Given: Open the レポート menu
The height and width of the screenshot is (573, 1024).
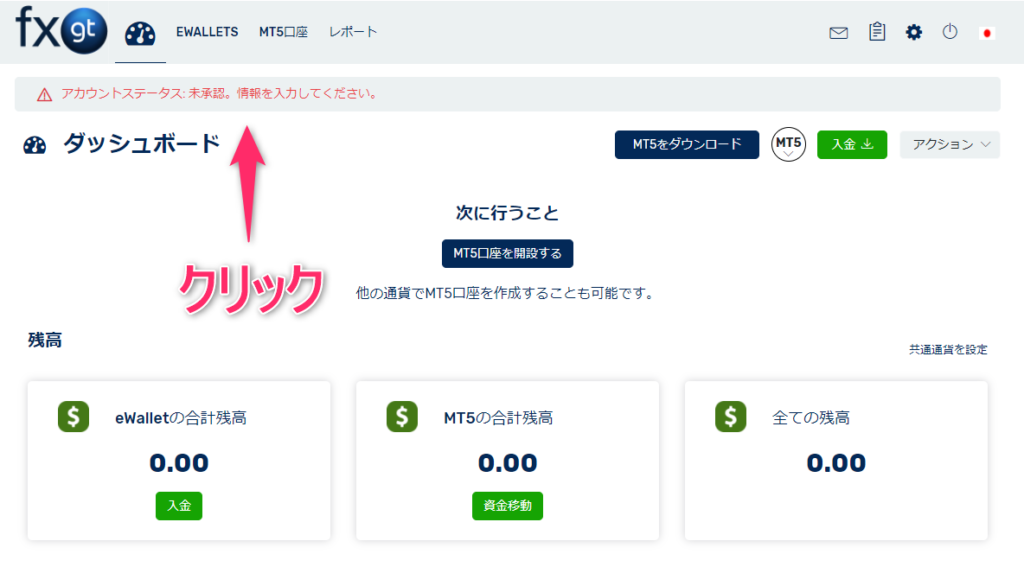Looking at the screenshot, I should [x=353, y=32].
